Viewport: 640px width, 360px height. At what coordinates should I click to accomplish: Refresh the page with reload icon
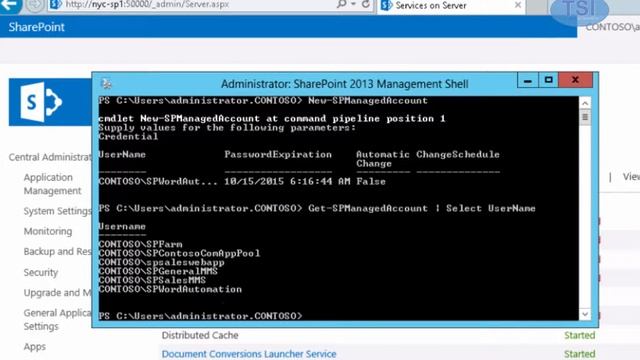[x=366, y=4]
